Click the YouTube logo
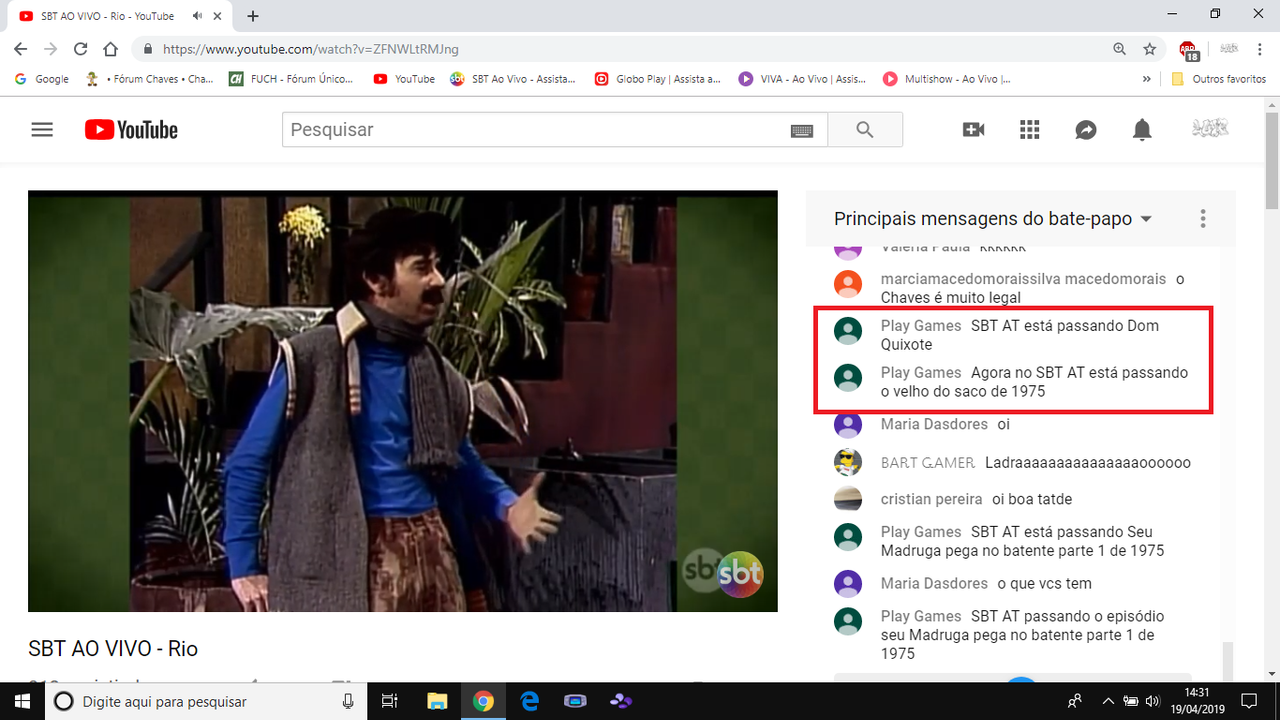Image resolution: width=1280 pixels, height=720 pixels. pos(131,129)
